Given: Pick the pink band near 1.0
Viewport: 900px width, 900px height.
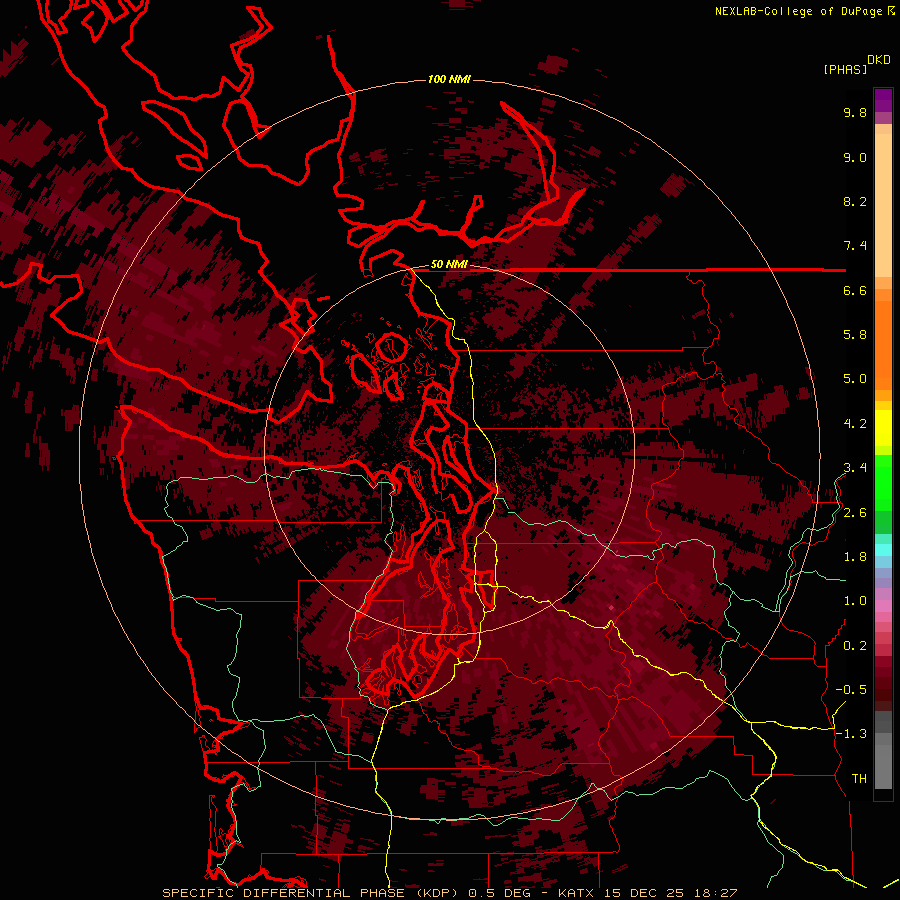Looking at the screenshot, I should 883,606.
